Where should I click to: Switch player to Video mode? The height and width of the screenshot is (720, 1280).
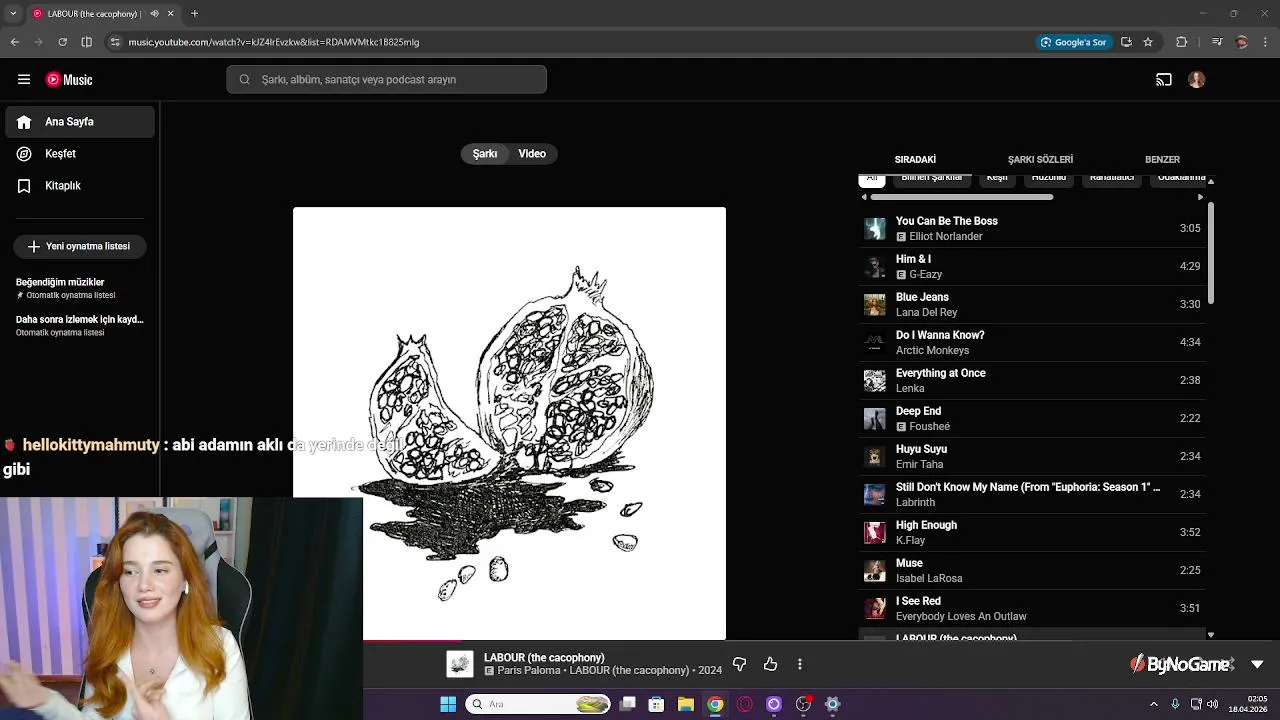[x=532, y=154]
